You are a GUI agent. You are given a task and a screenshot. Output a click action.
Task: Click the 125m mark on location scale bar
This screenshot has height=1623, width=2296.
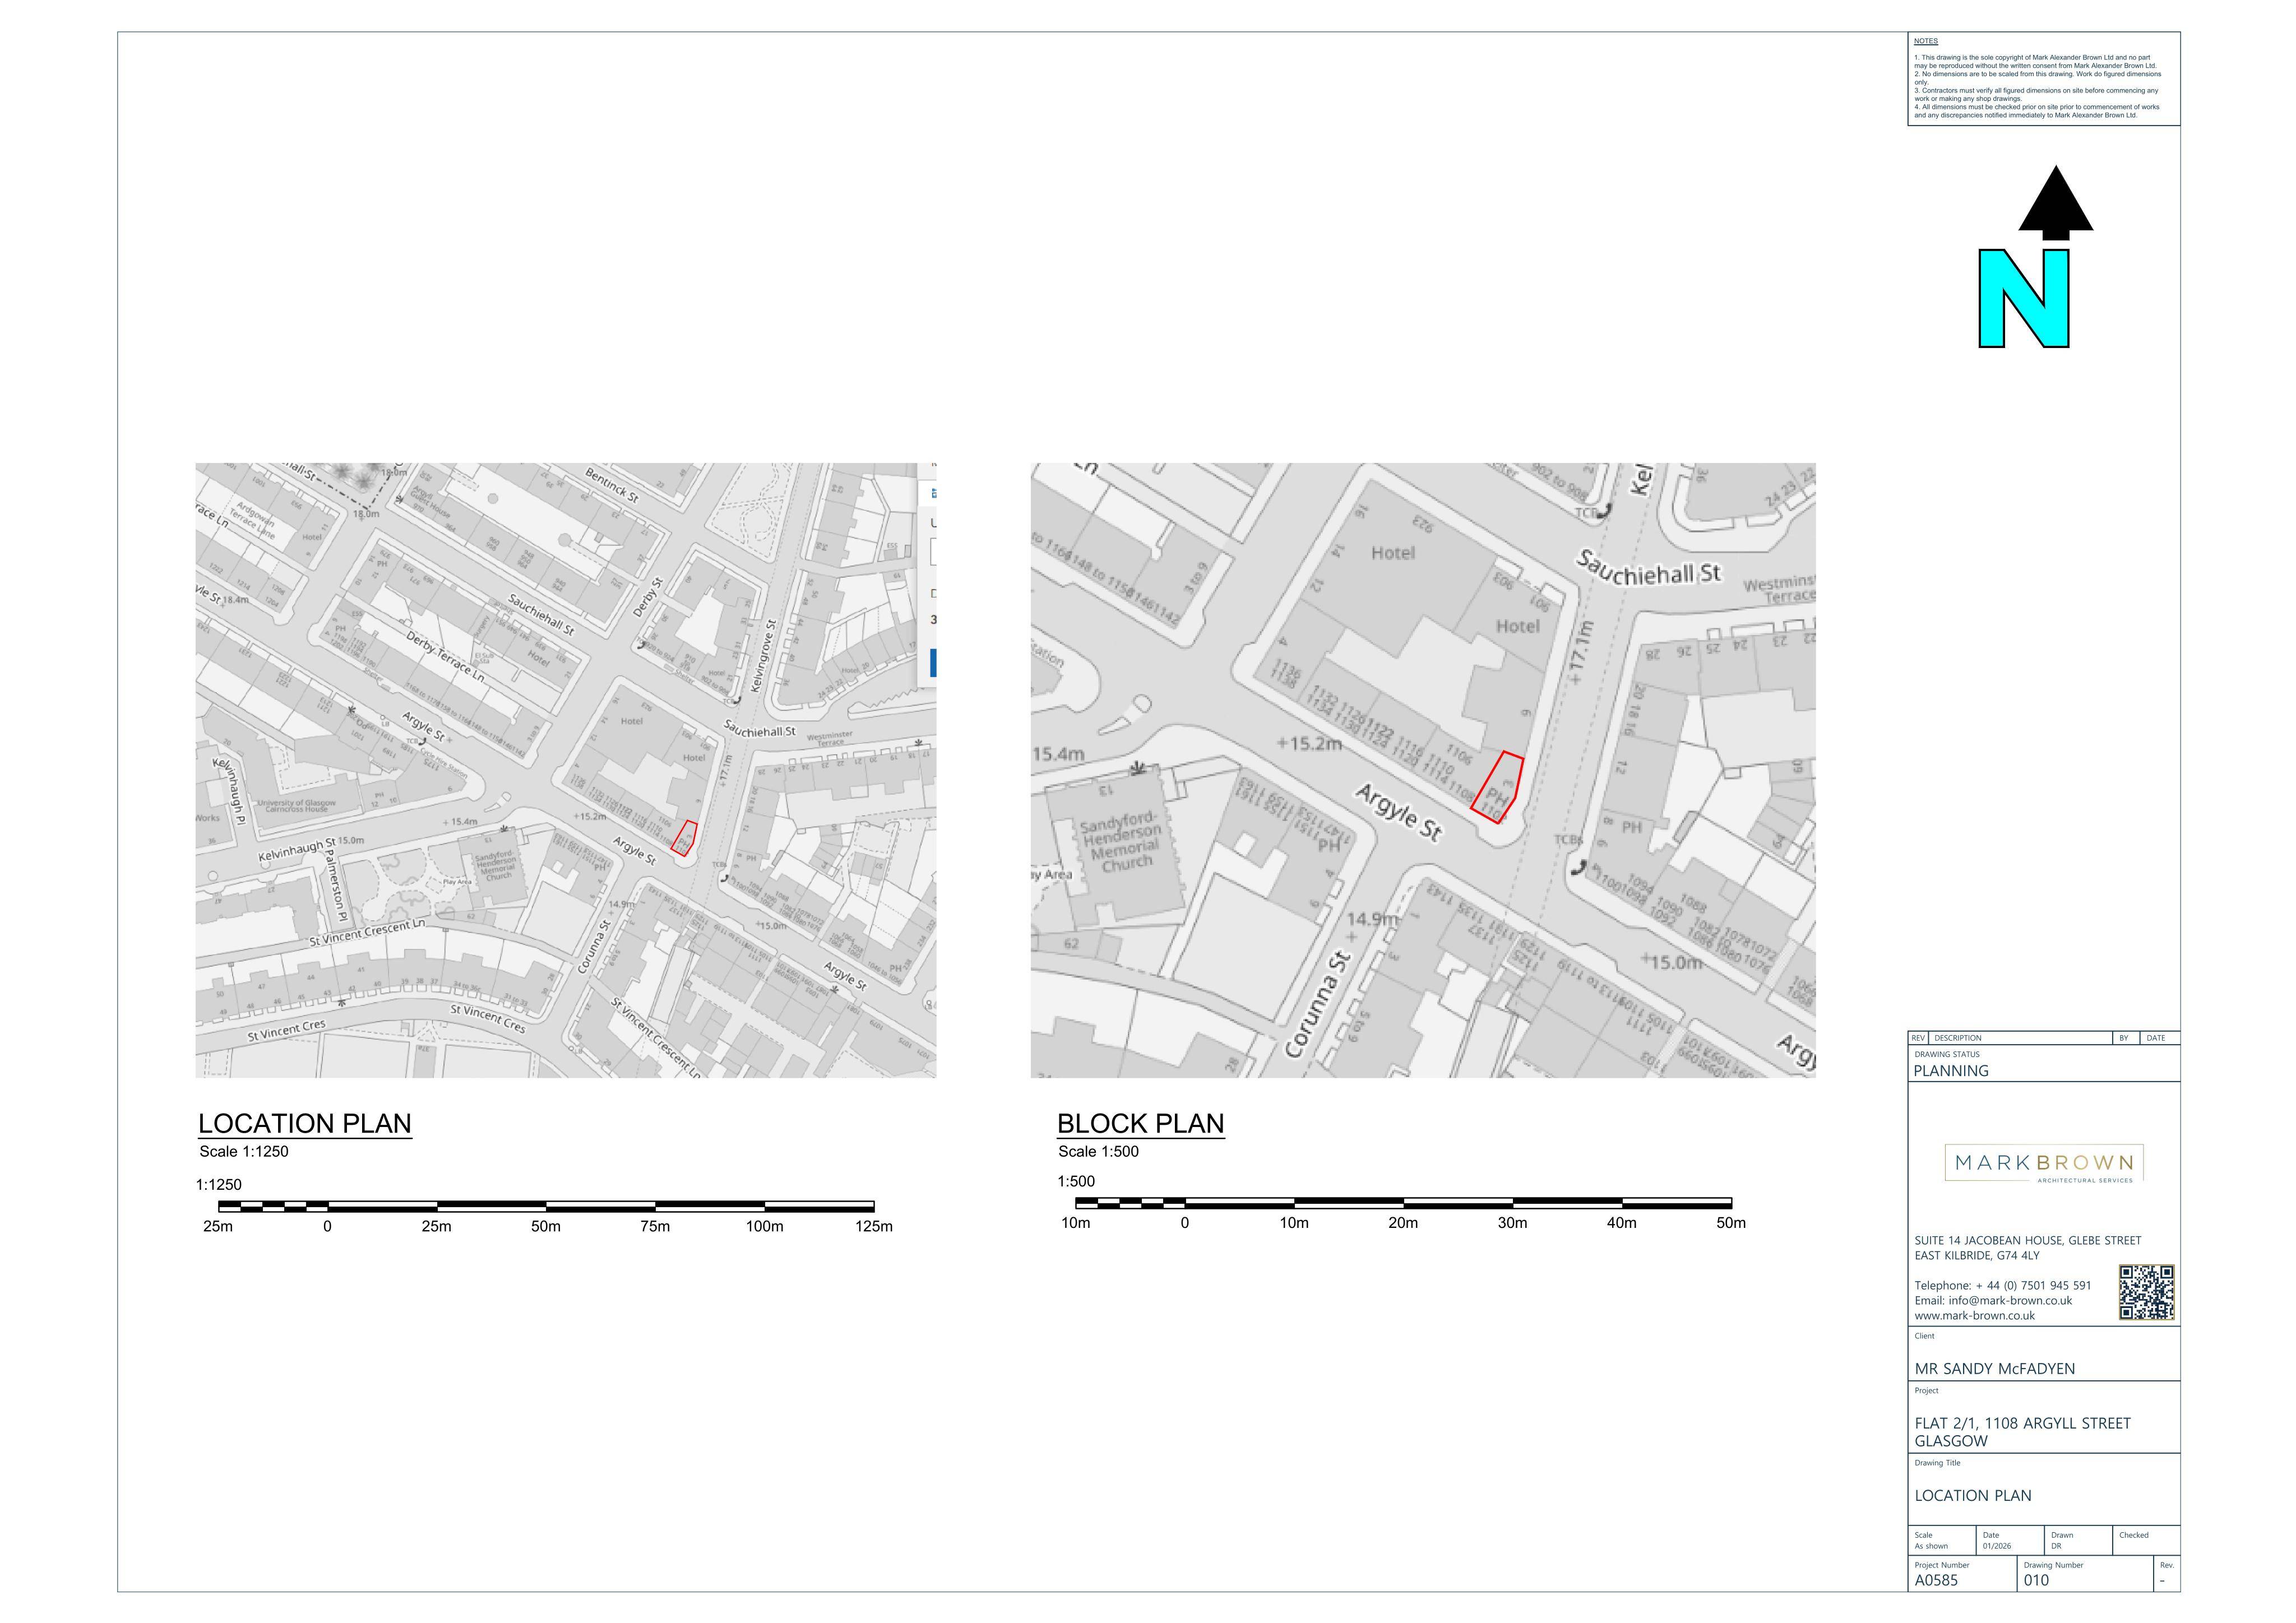(x=873, y=1226)
